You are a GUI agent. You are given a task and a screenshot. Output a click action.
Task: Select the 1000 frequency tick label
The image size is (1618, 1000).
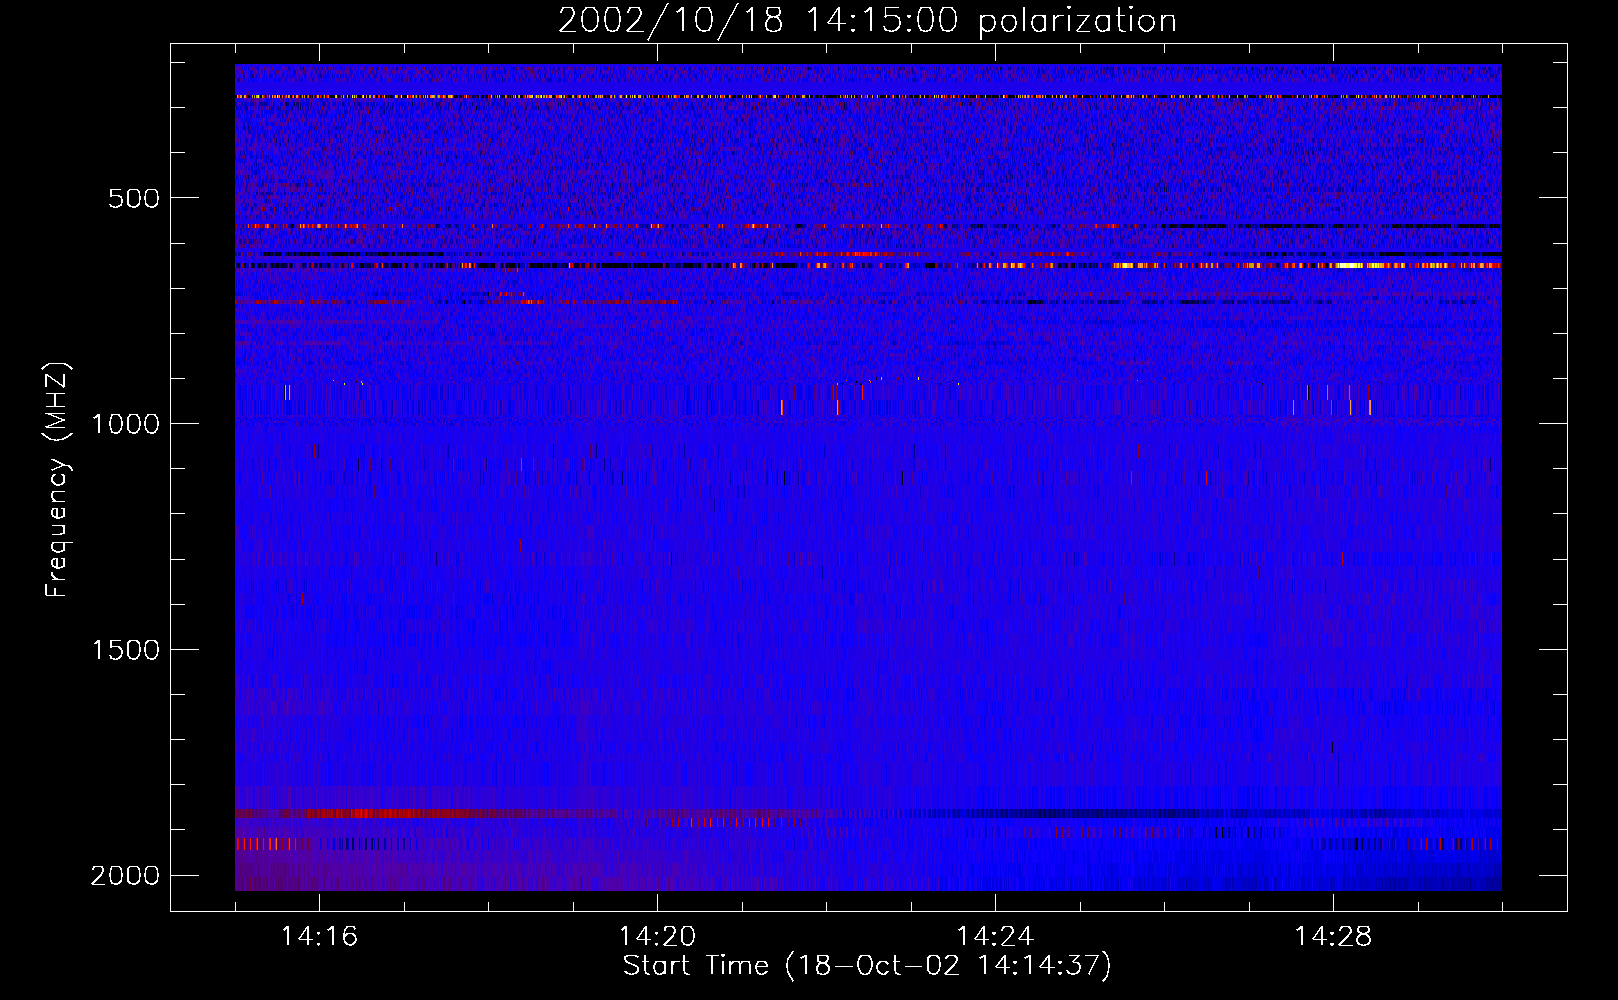[125, 424]
